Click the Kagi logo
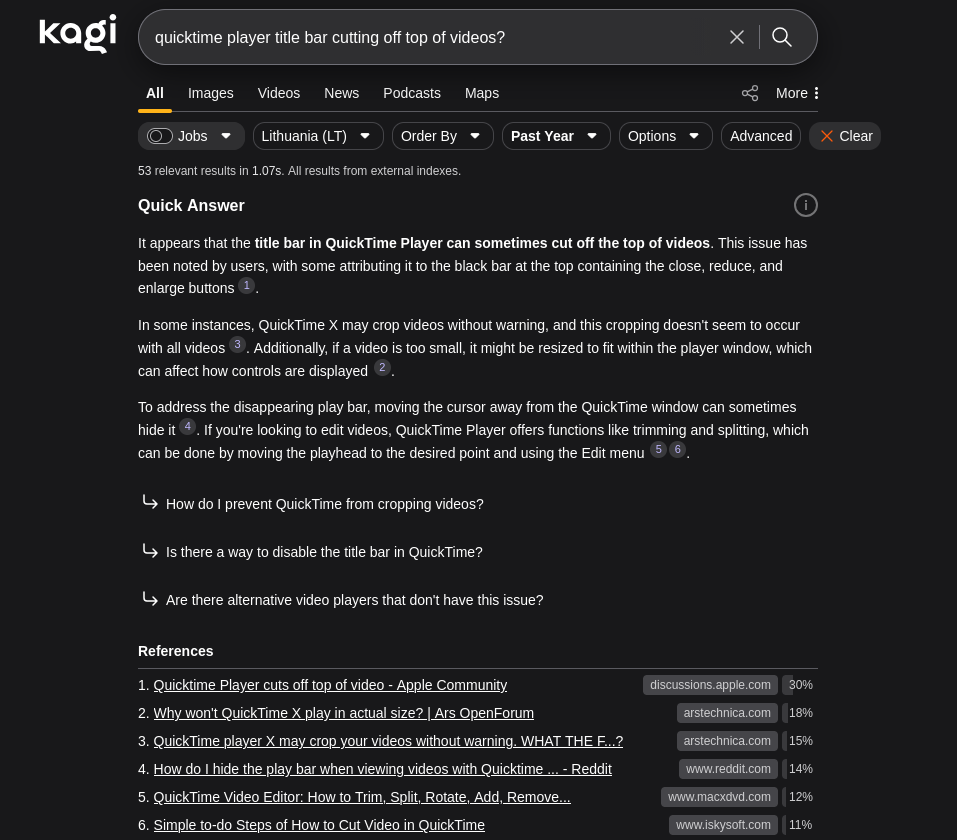Screen dimensions: 957x840 (78, 34)
